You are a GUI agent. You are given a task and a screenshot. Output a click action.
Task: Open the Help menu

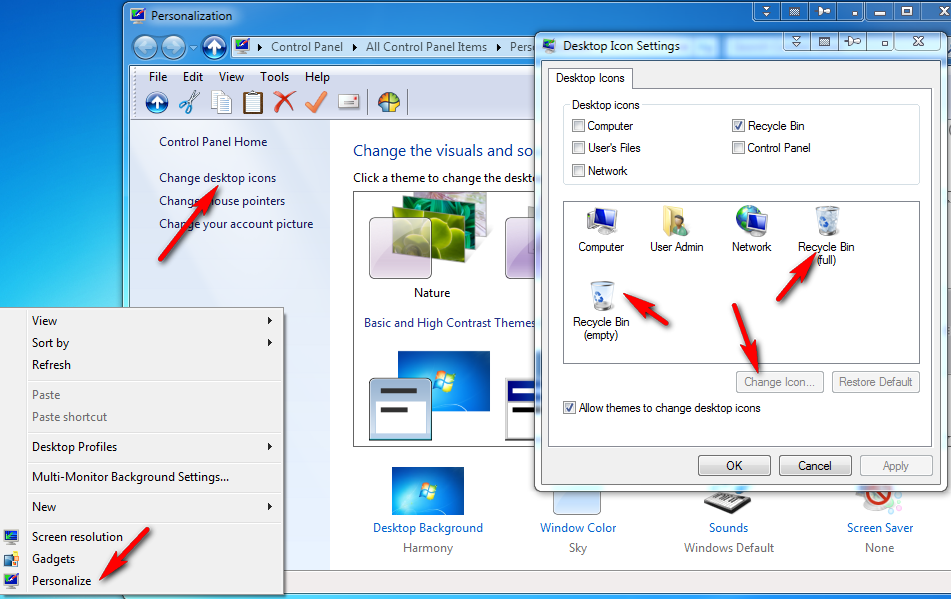point(317,77)
